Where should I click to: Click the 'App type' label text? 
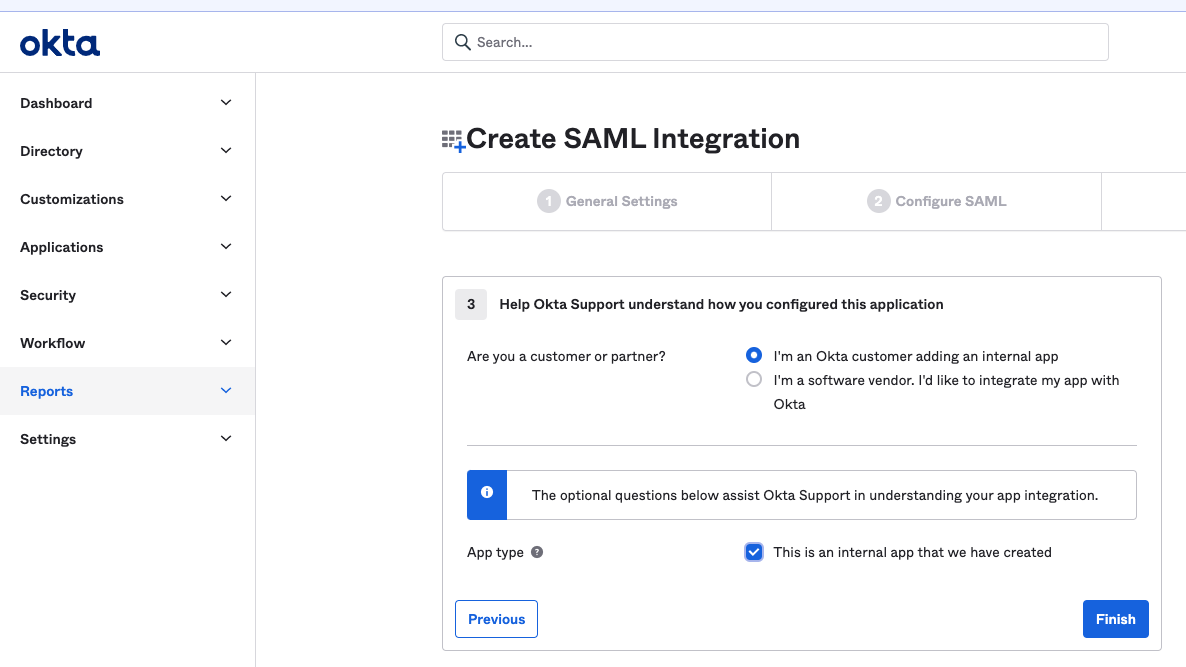click(495, 552)
